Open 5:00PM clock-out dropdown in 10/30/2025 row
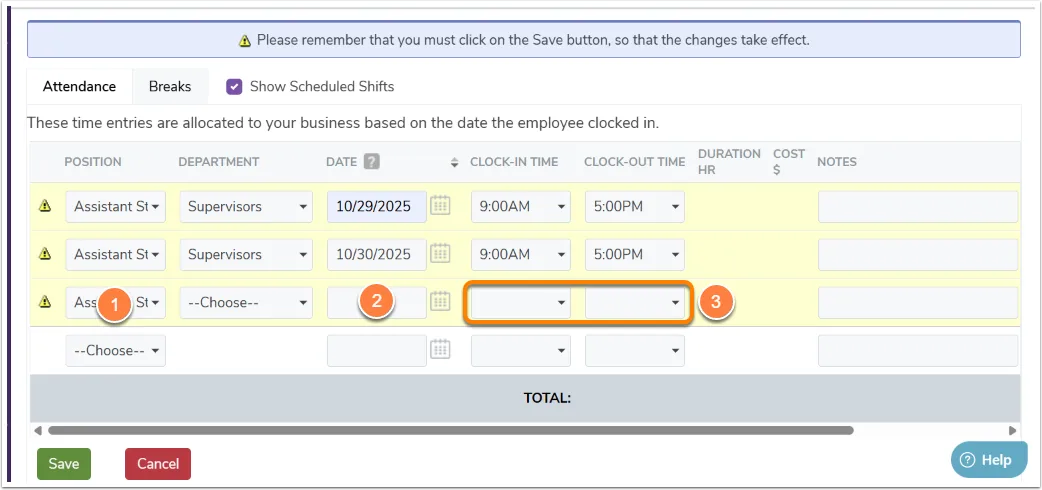Image resolution: width=1042 pixels, height=490 pixels. pos(635,255)
